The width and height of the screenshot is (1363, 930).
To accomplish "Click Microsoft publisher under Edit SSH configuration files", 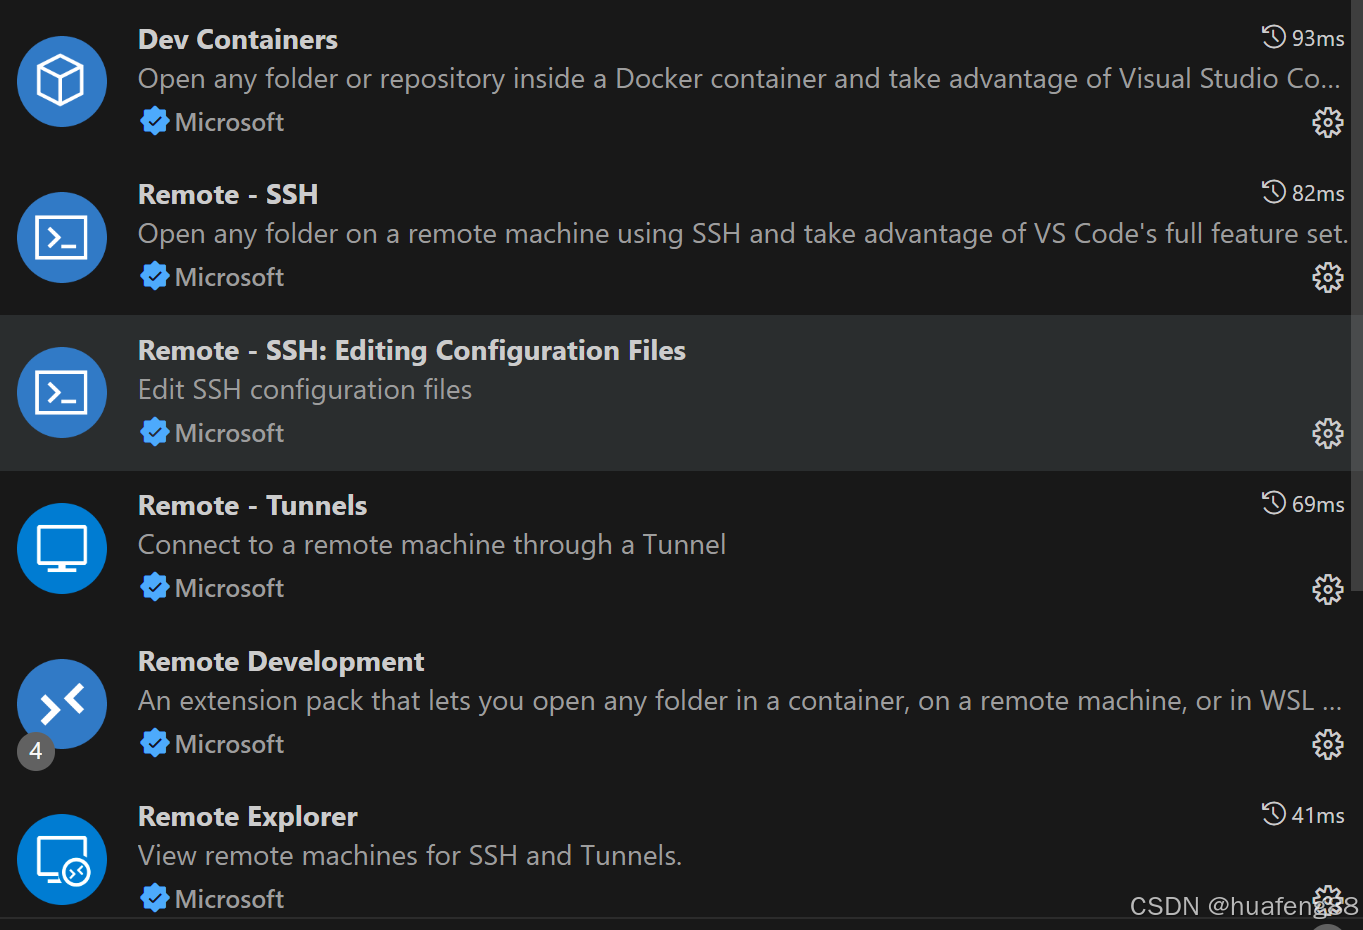I will point(229,433).
